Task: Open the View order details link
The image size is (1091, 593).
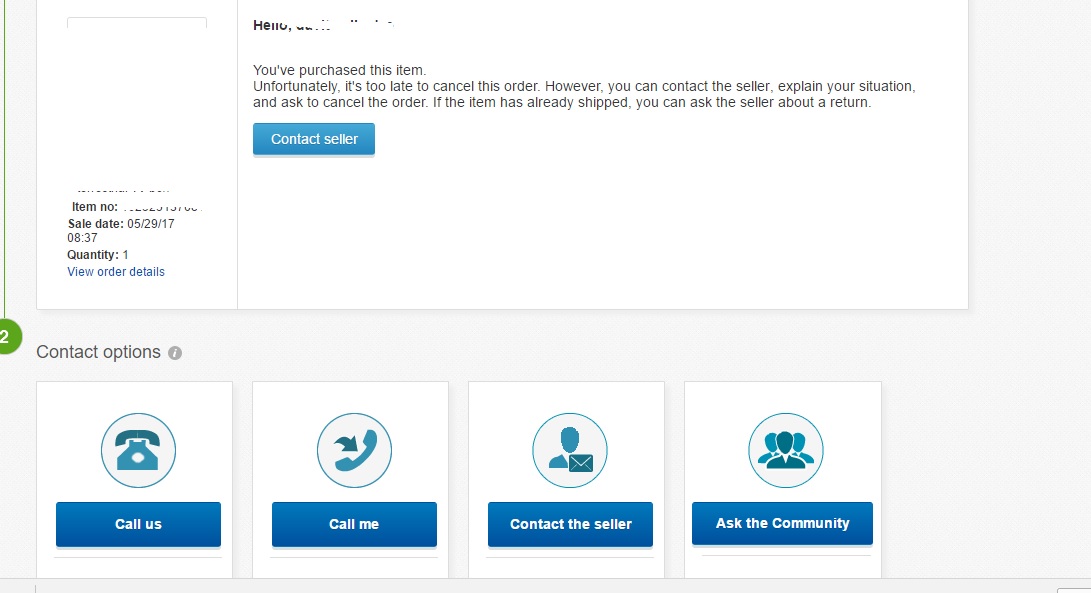Action: (x=116, y=272)
